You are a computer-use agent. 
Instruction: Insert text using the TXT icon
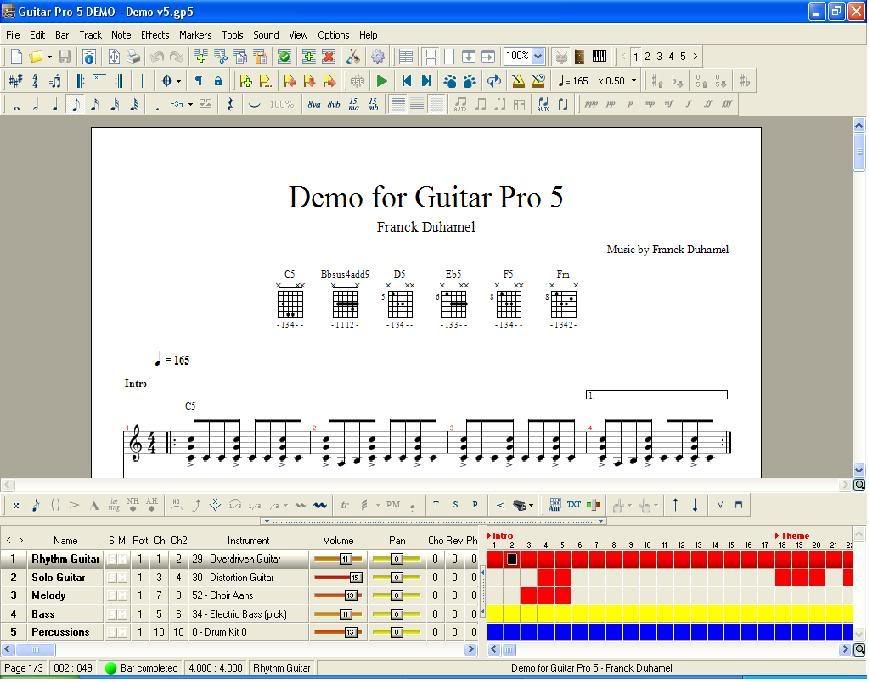(x=574, y=505)
